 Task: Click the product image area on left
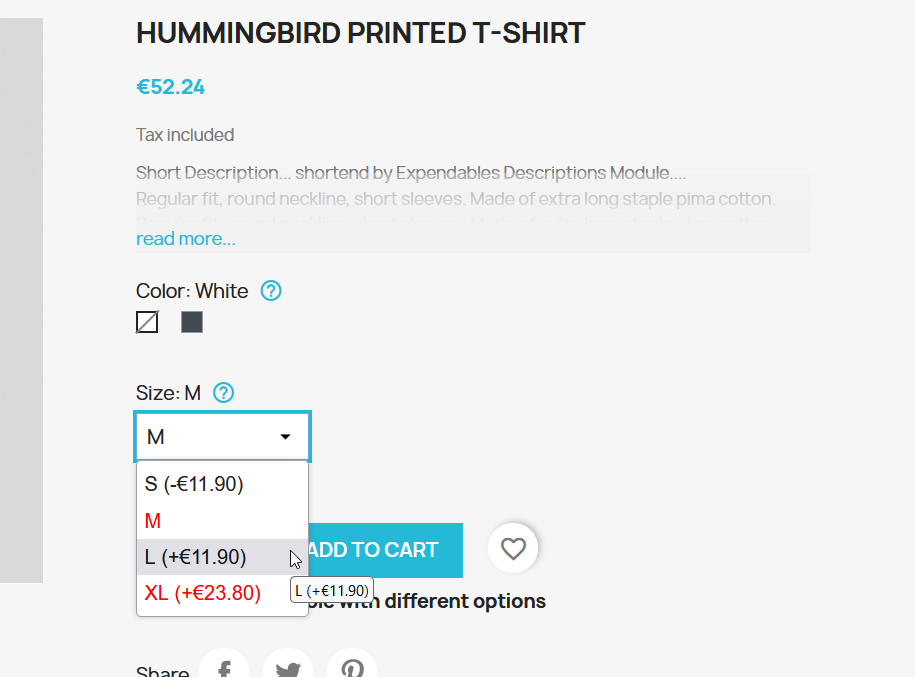pyautogui.click(x=21, y=300)
